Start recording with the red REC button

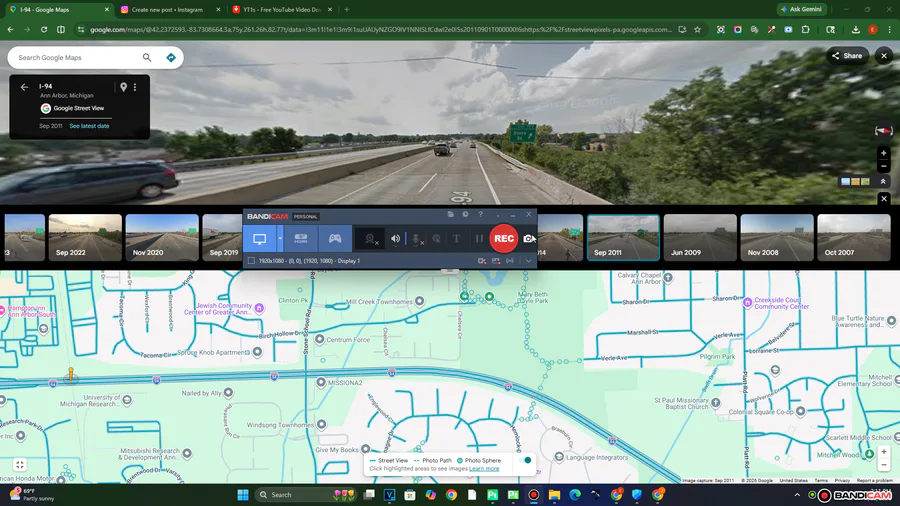click(503, 238)
